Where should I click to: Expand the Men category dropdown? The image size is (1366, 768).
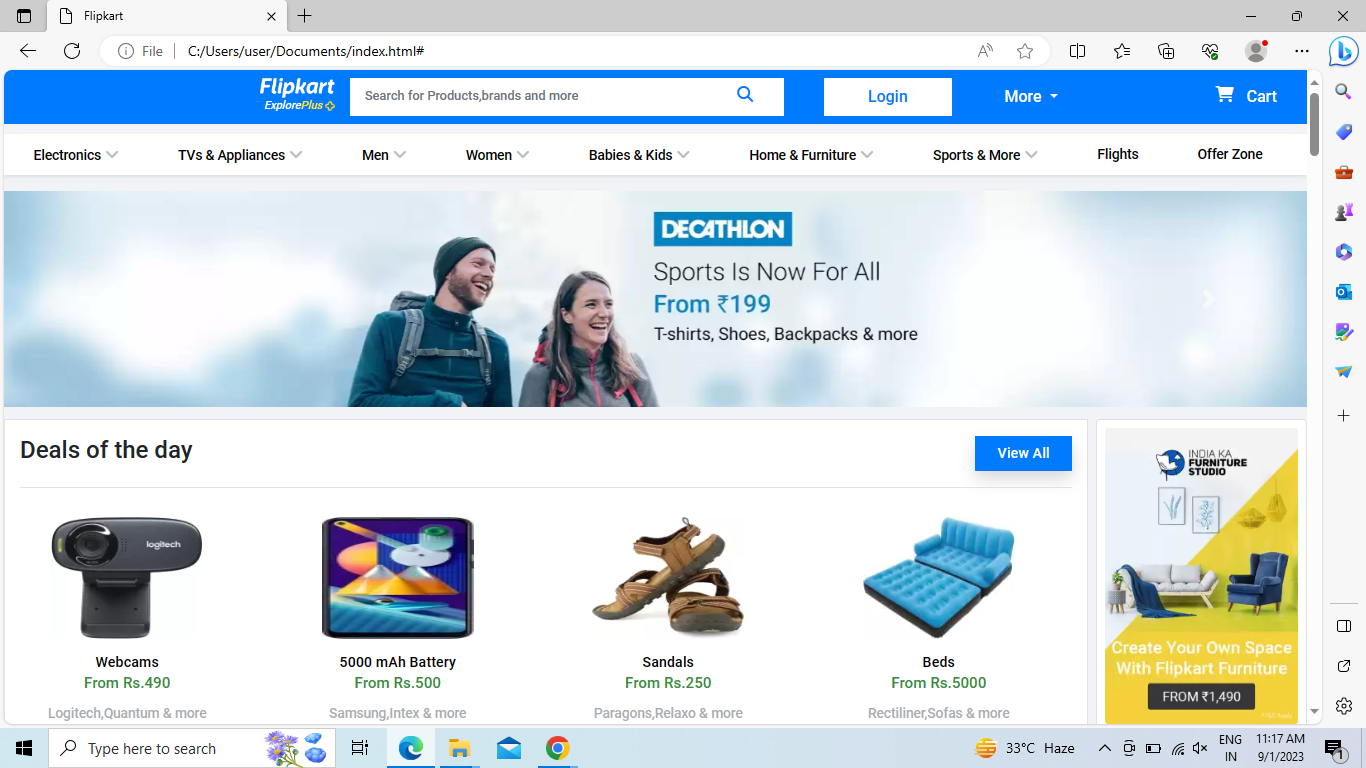point(384,155)
